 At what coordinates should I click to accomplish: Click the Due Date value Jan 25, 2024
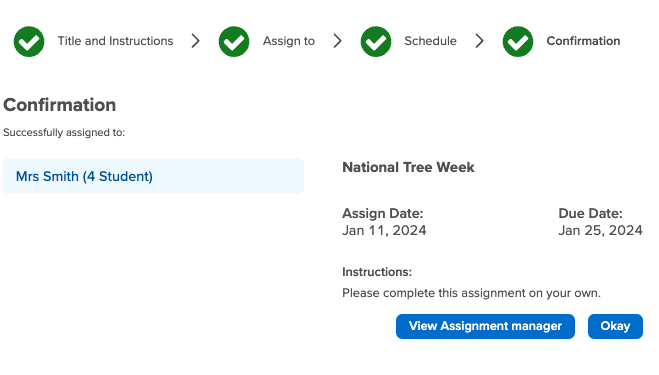click(600, 230)
